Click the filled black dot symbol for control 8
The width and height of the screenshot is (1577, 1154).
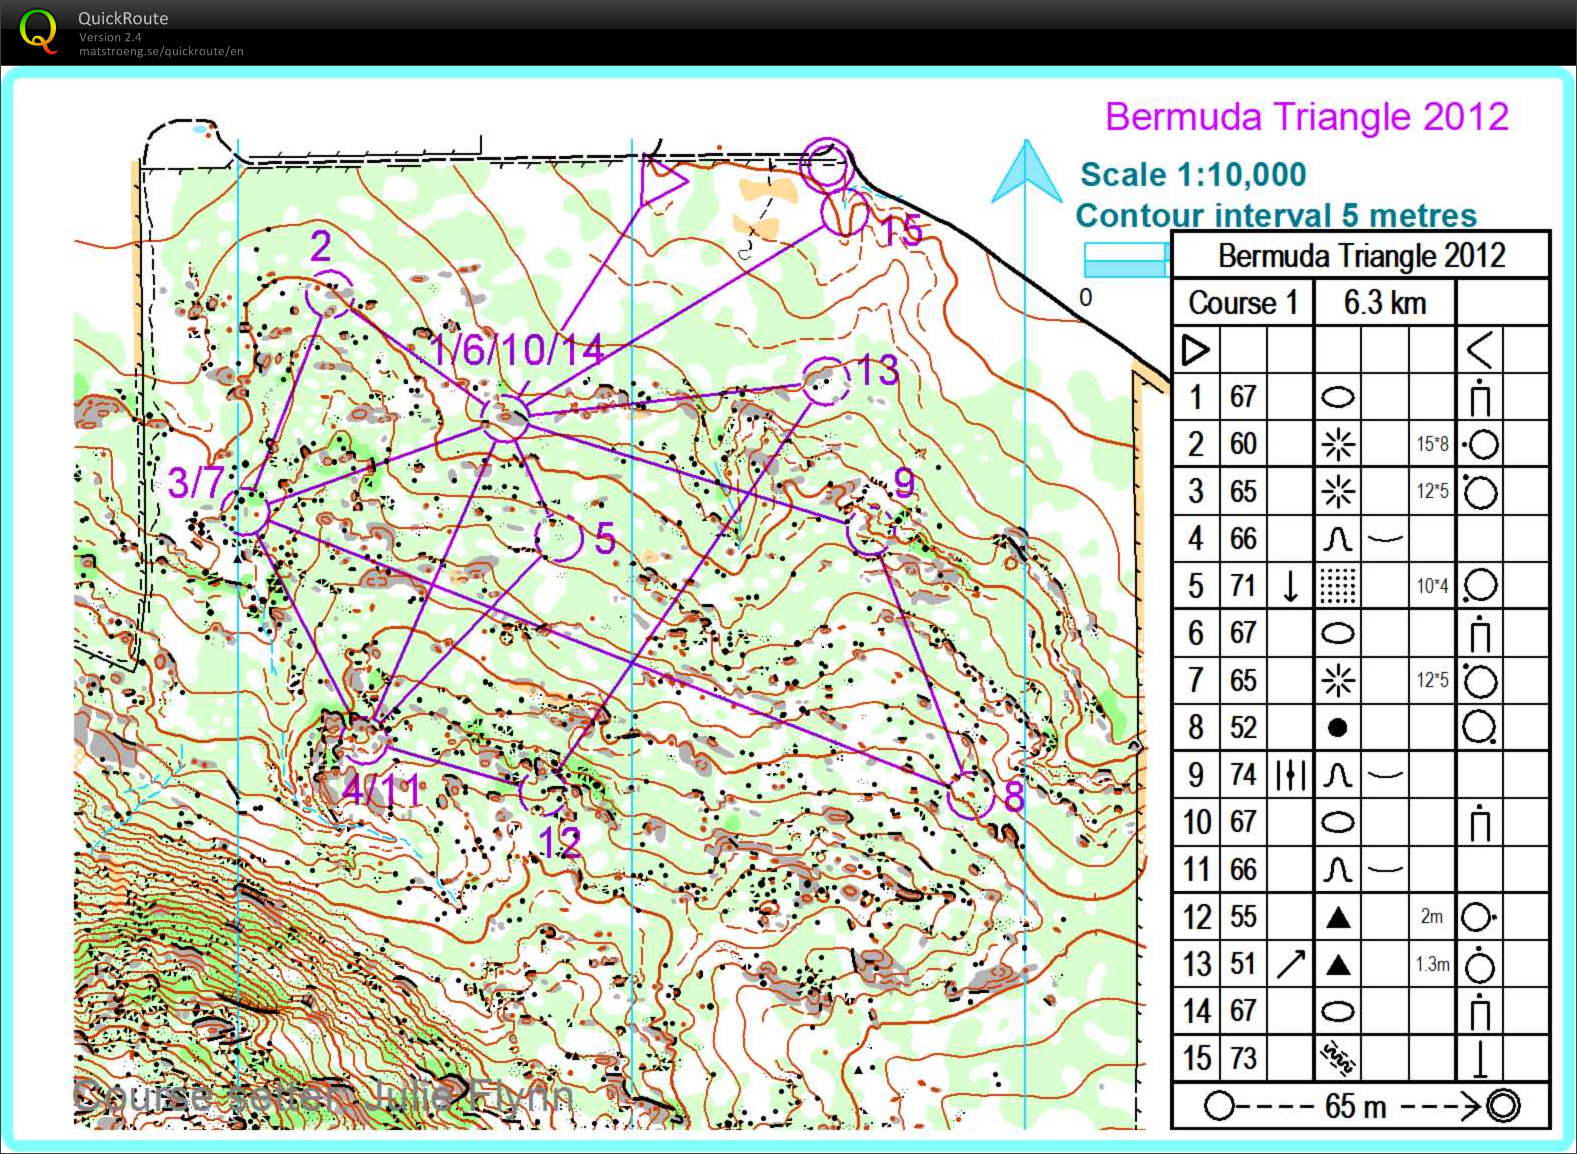tap(1337, 728)
